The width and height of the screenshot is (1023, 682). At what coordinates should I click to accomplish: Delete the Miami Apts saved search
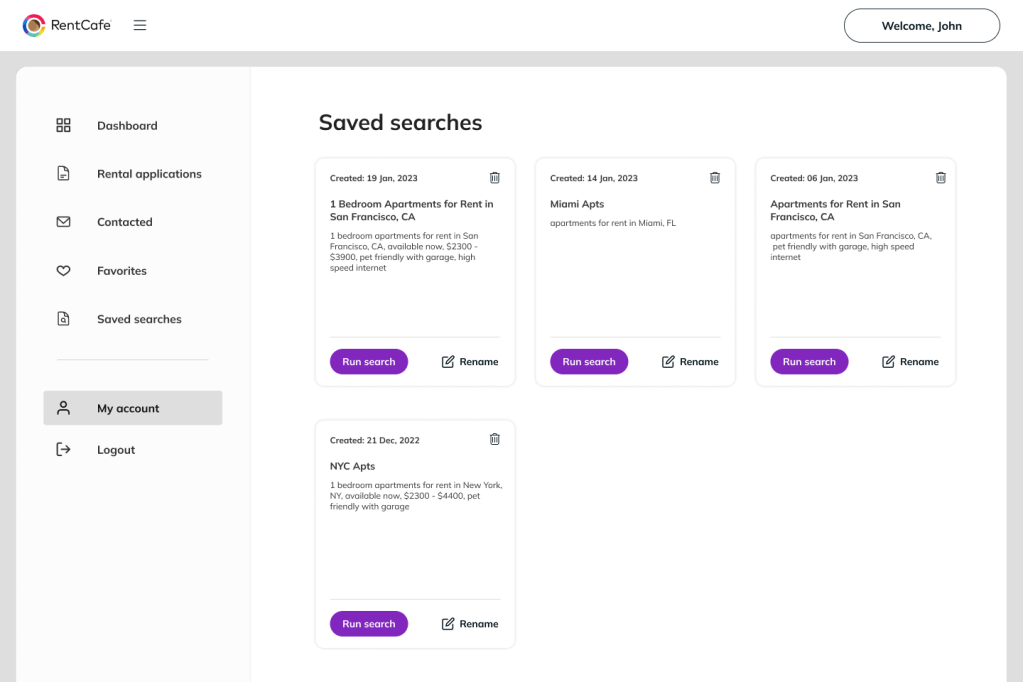pos(715,178)
